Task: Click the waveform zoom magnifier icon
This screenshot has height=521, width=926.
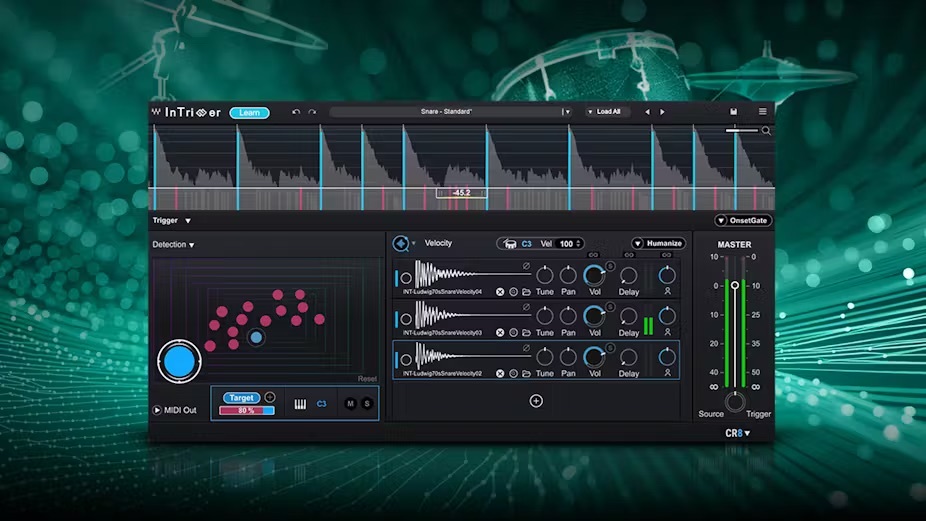Action: (x=766, y=130)
